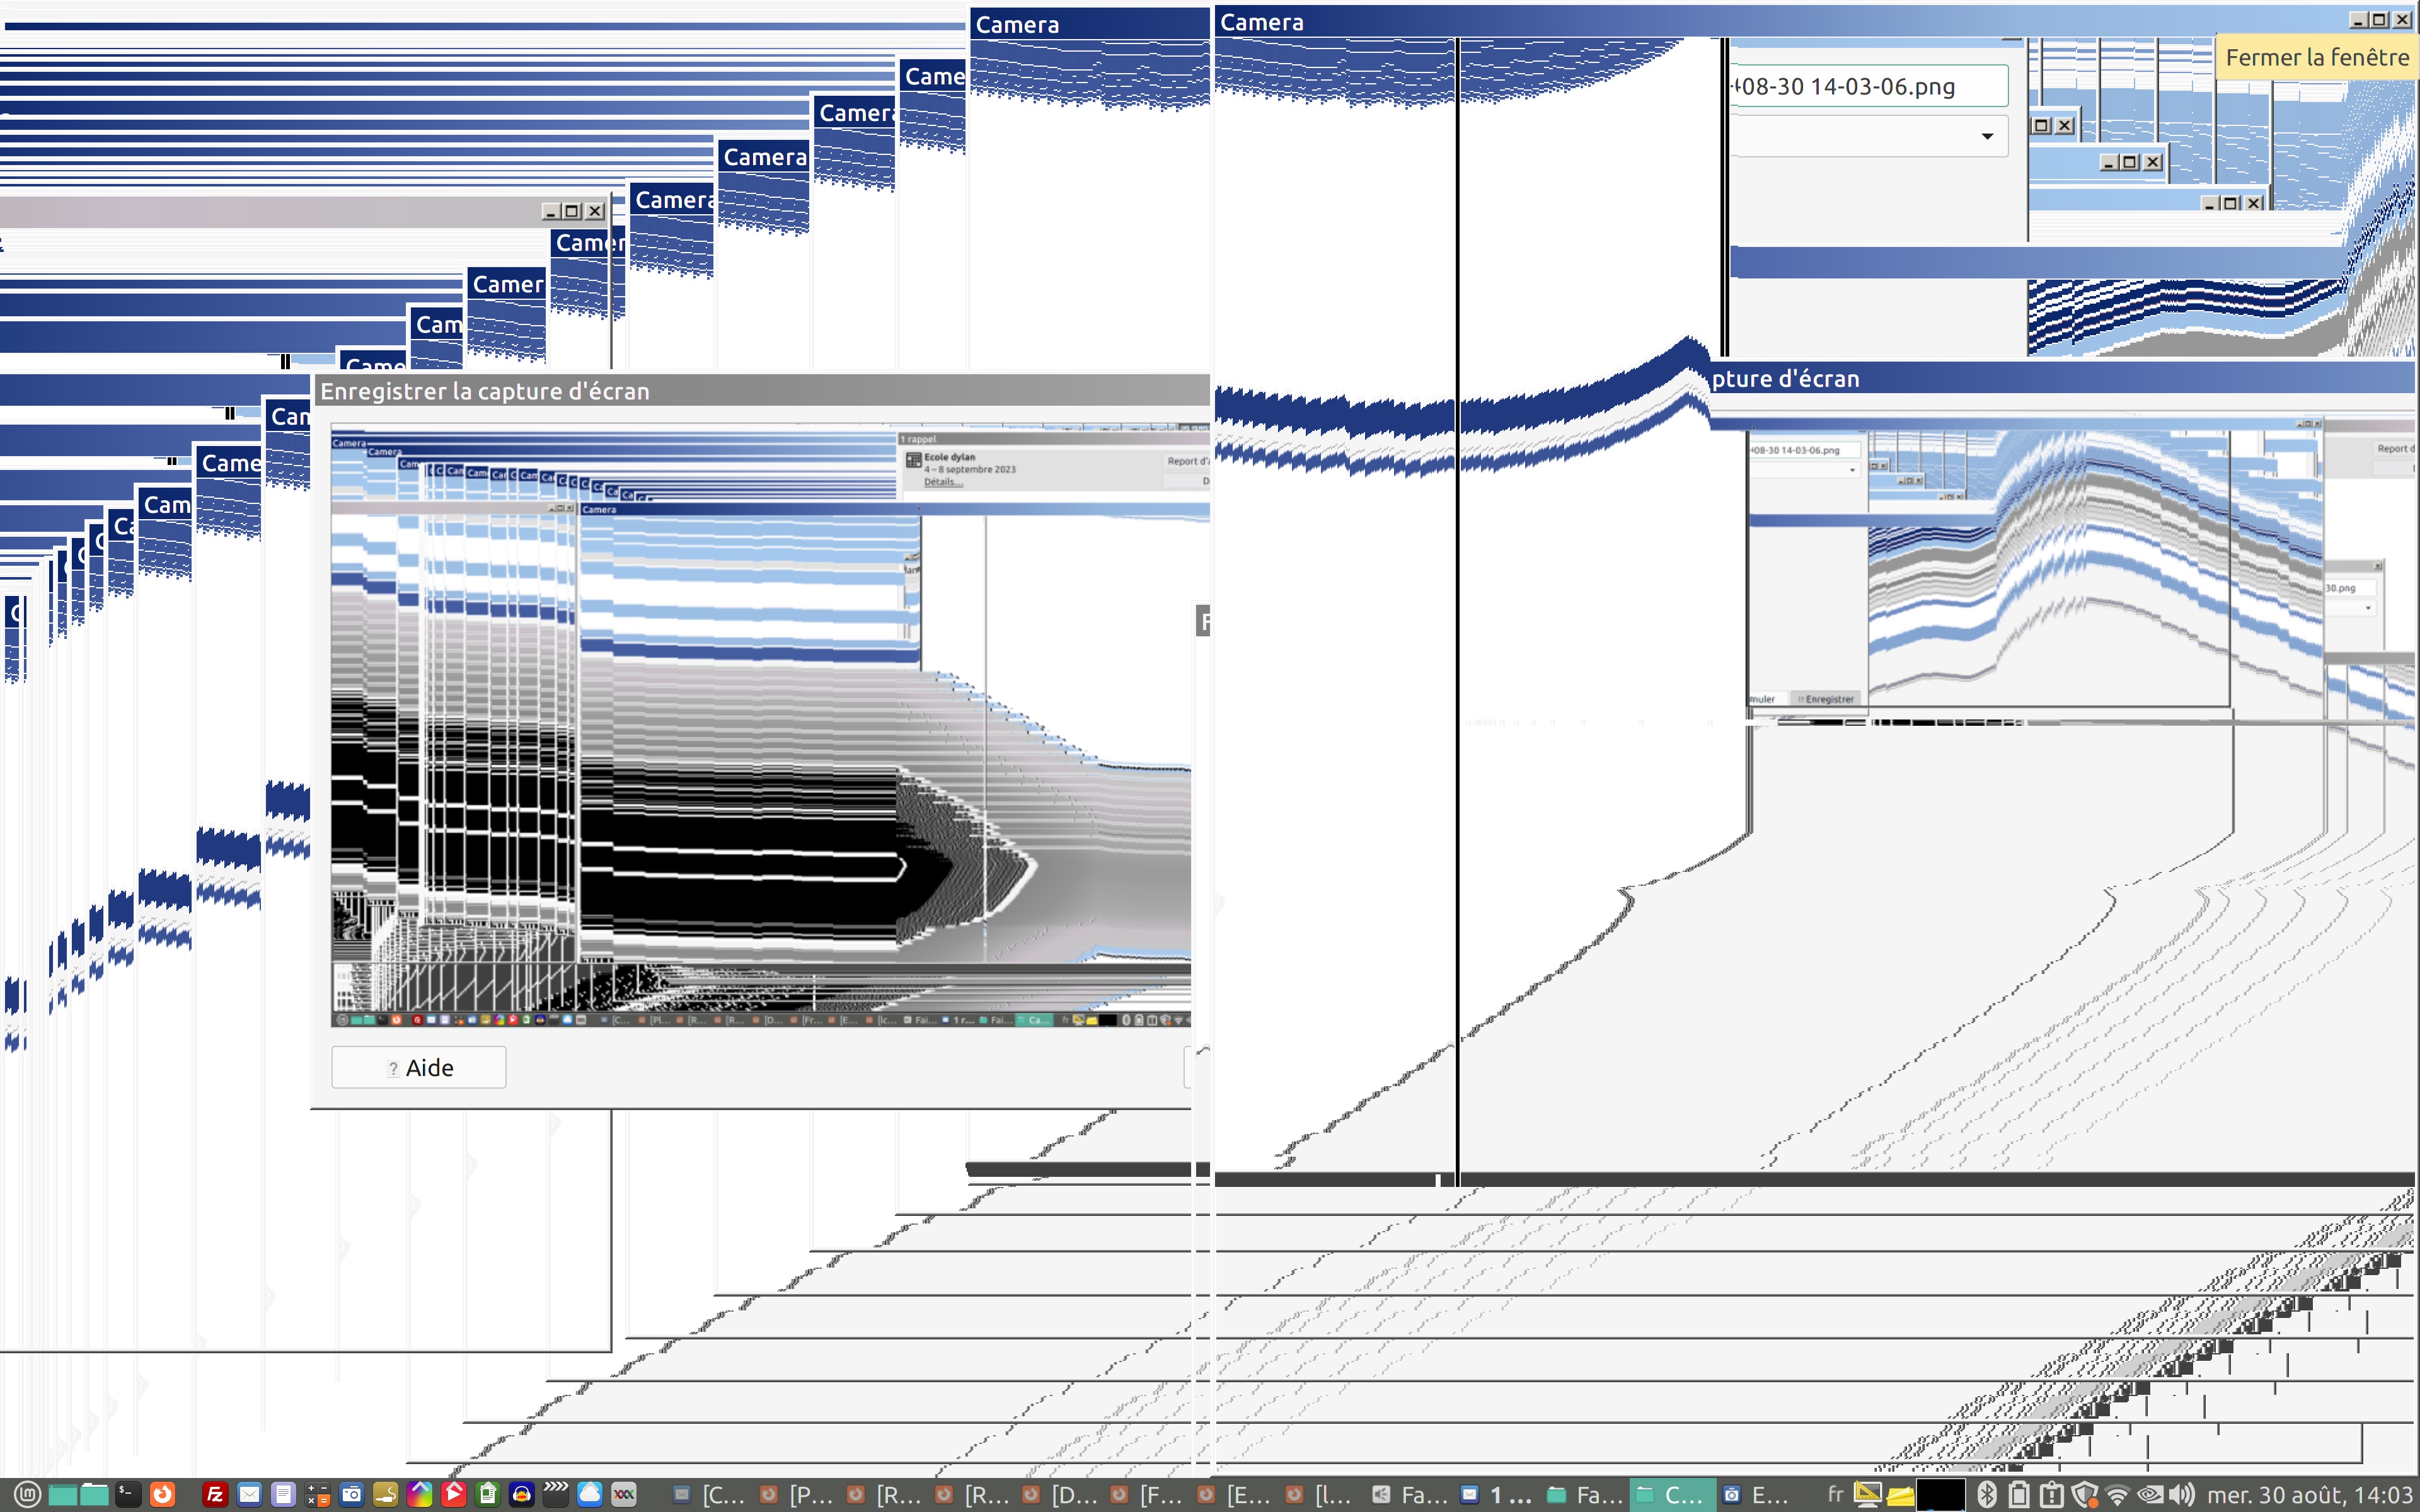Screen dimensions: 2420x1512
Task: Launch the screenshot camera tool
Action: [x=352, y=1494]
